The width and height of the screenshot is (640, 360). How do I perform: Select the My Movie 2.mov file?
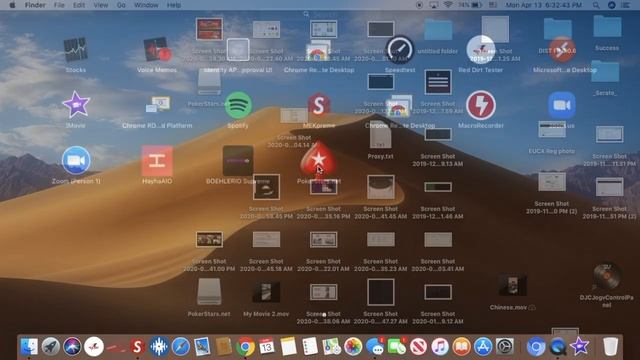266,292
